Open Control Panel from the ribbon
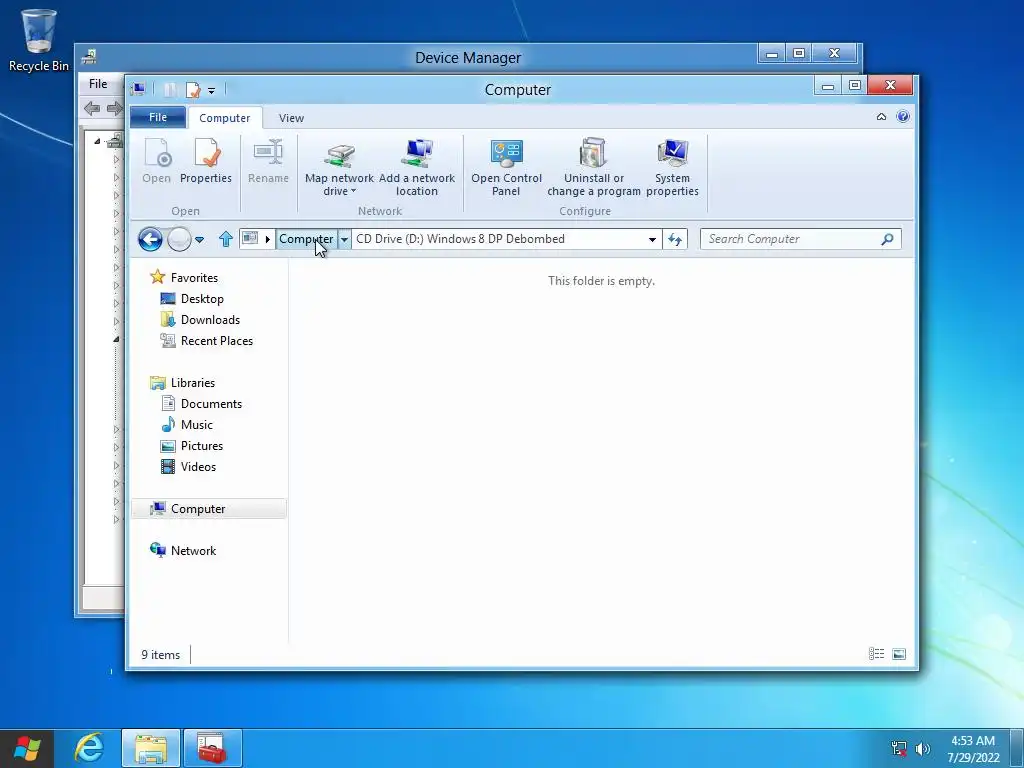 coord(506,167)
